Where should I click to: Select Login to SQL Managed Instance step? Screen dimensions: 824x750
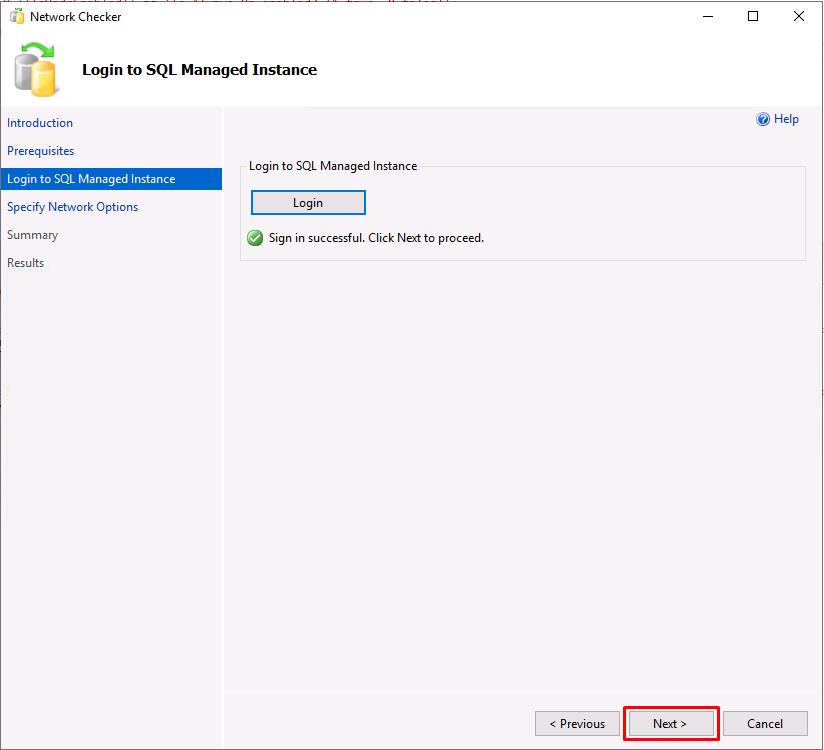tap(111, 179)
